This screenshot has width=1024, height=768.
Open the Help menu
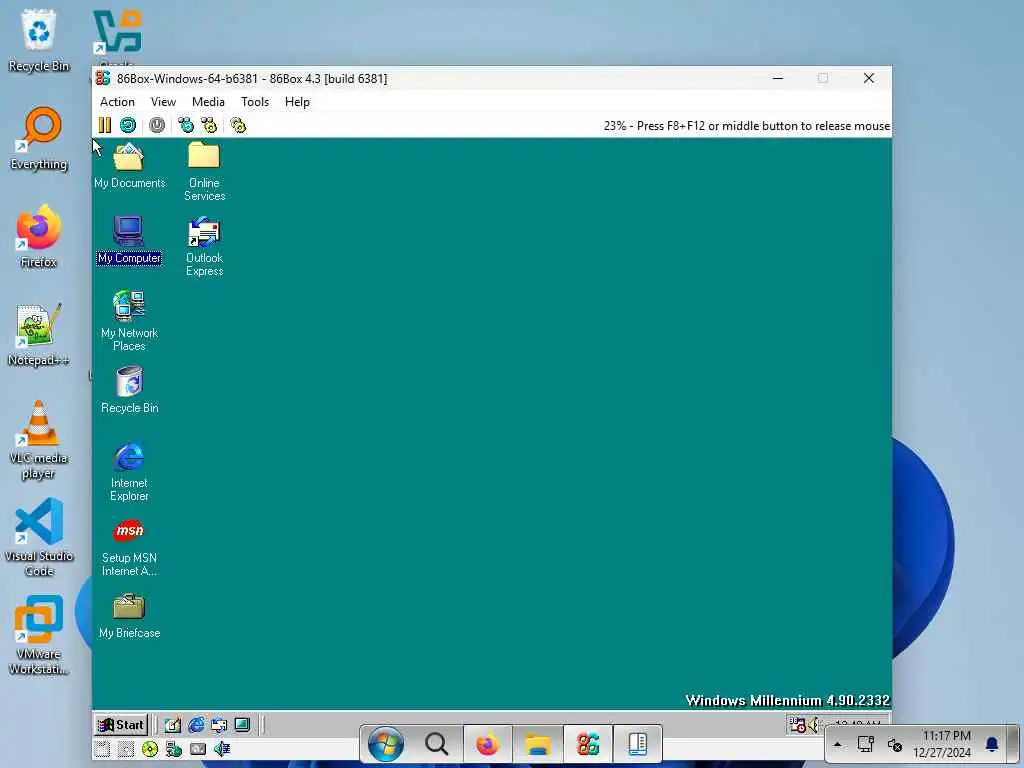pyautogui.click(x=297, y=102)
